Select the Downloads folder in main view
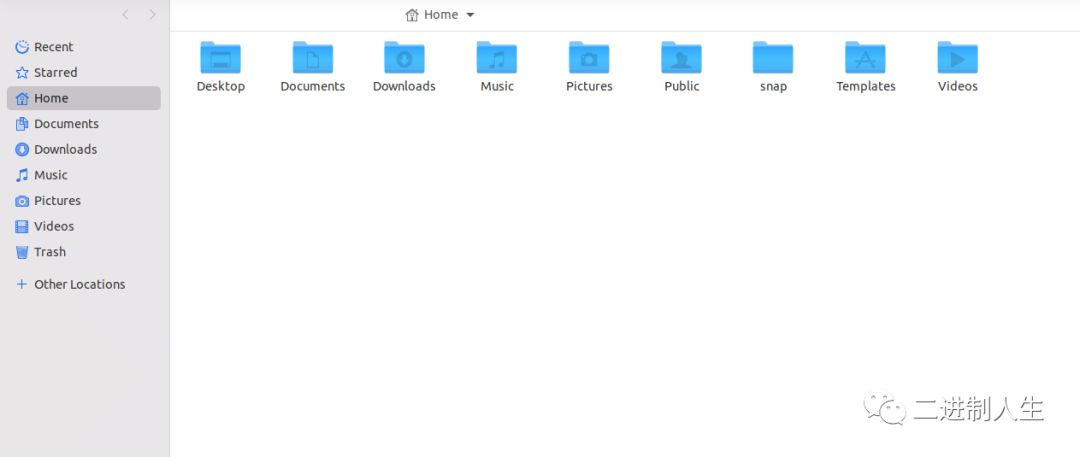 pos(404,58)
